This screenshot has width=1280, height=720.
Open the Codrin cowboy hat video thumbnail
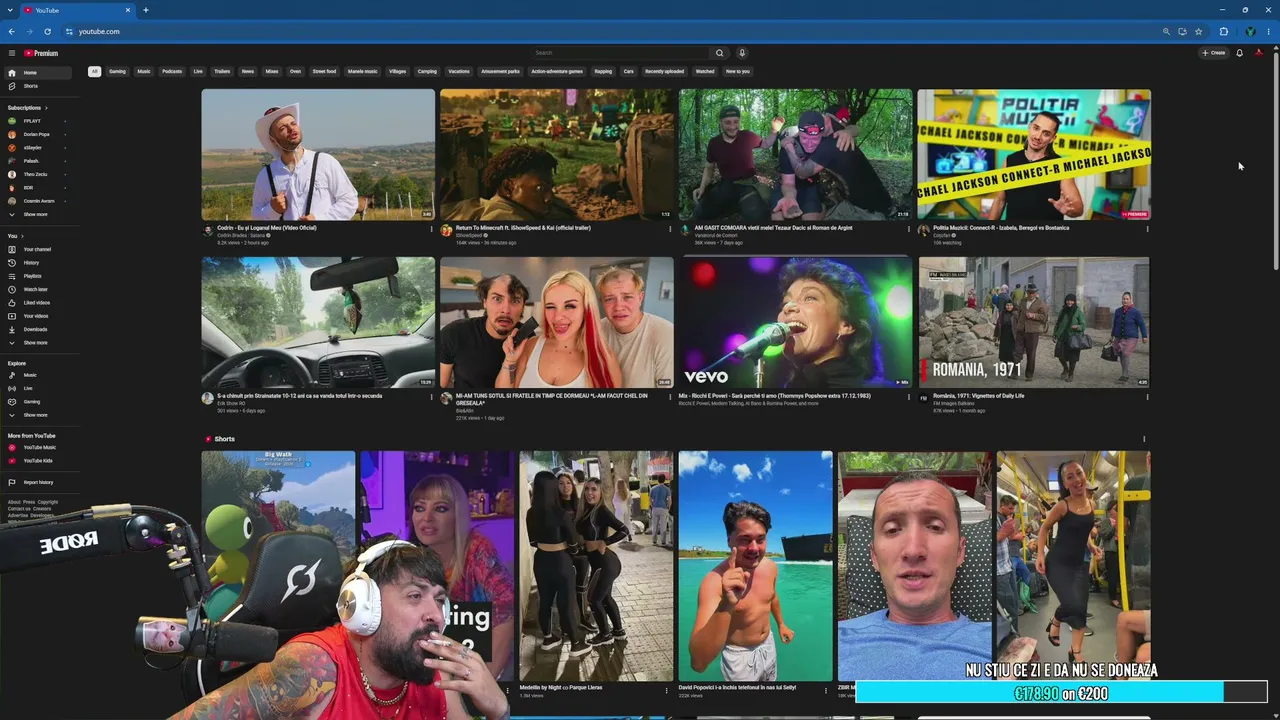(x=318, y=154)
